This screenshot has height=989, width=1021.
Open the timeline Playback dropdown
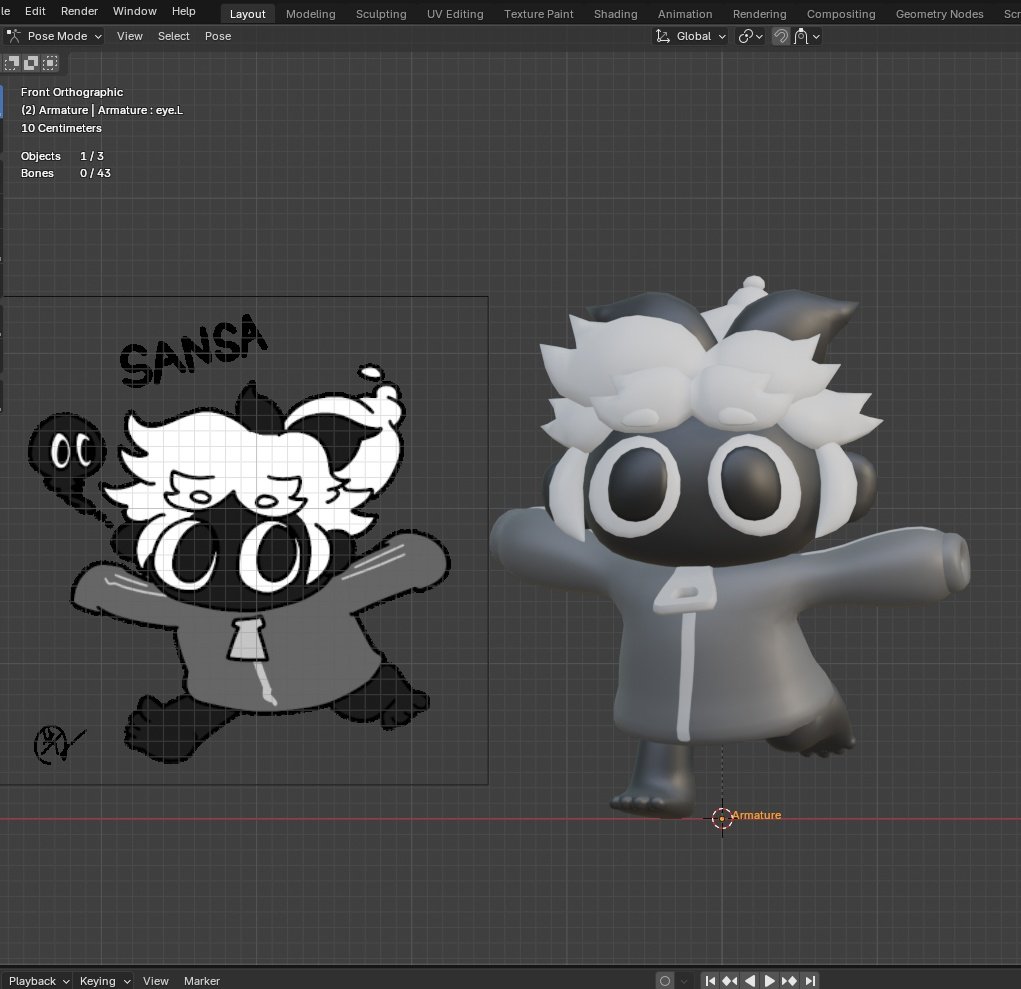point(38,981)
